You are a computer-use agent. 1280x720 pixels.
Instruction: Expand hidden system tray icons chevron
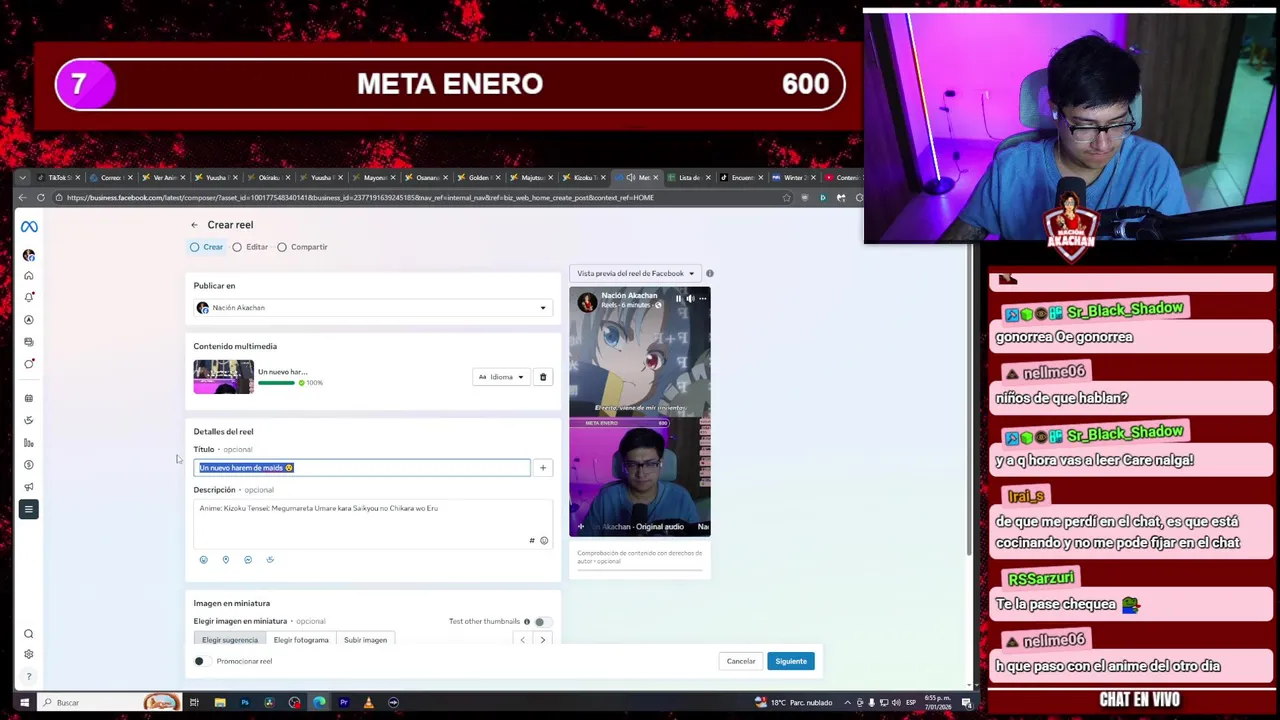847,703
